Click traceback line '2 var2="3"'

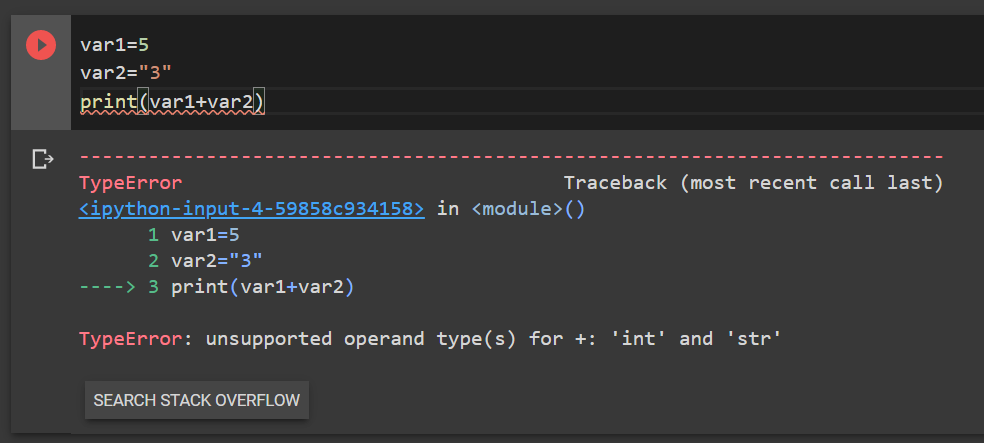(x=205, y=261)
